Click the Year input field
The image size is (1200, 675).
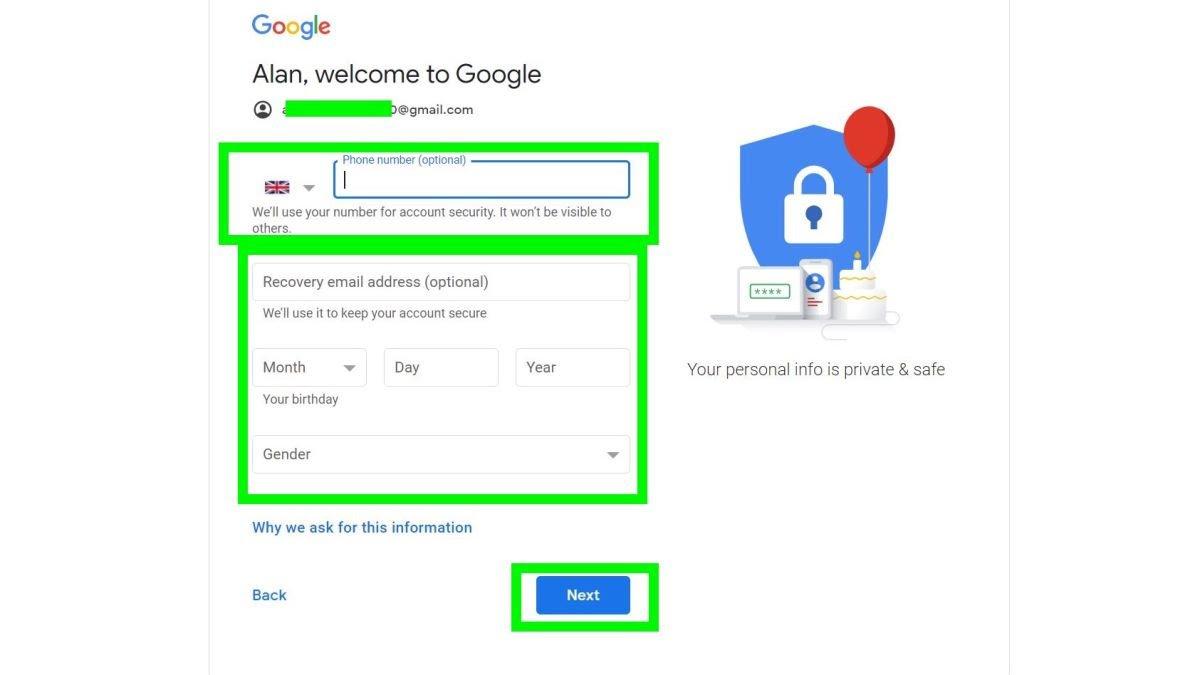pos(573,367)
